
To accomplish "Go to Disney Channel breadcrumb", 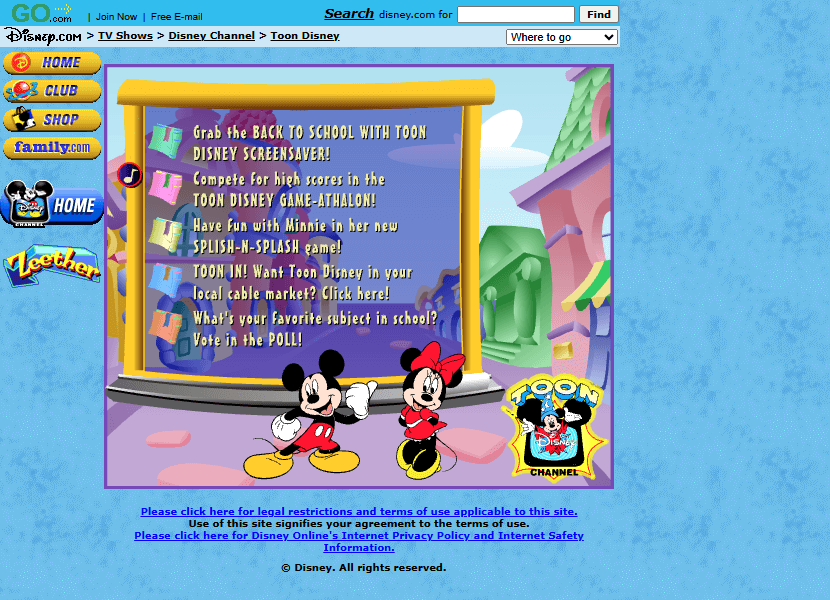I will click(211, 35).
